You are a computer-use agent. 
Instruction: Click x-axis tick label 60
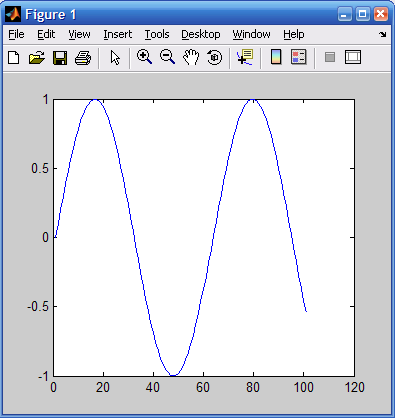(x=203, y=387)
